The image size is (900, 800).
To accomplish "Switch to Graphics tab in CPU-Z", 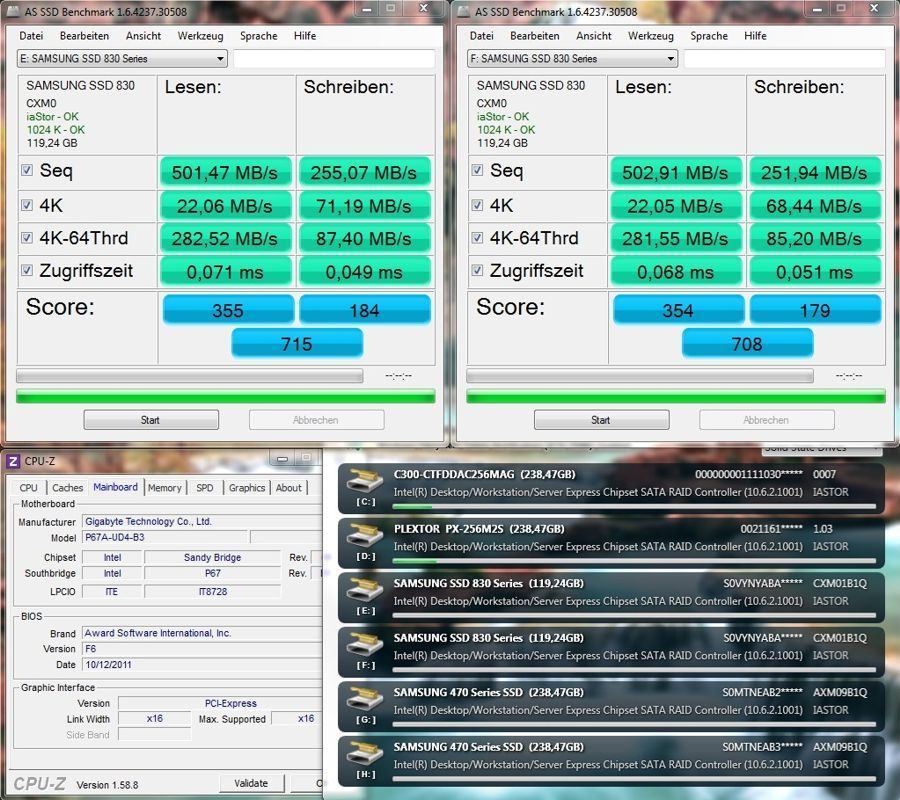I will click(x=247, y=488).
